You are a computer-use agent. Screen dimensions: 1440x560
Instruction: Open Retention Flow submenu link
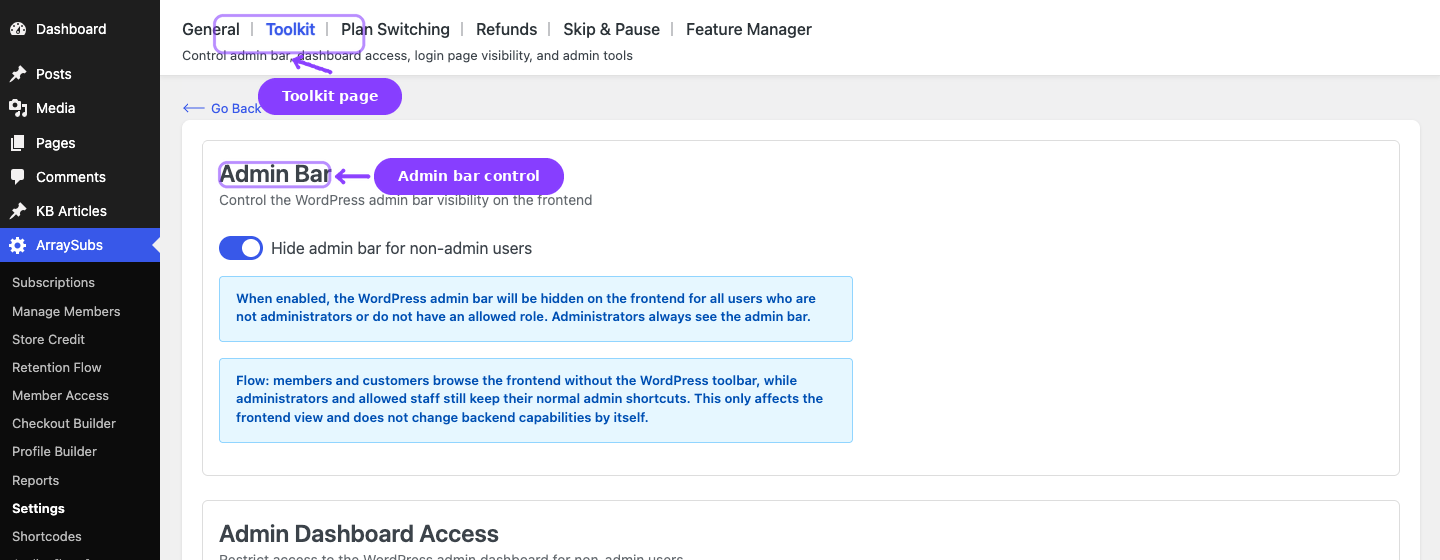(x=57, y=367)
